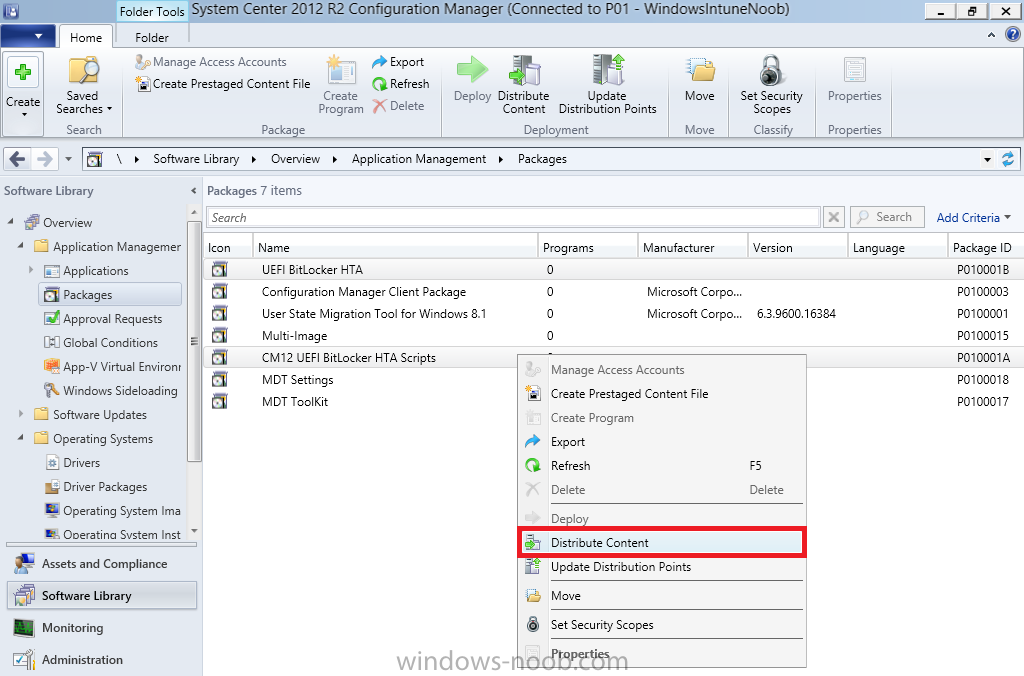Click the Software Library breadcrumb
The image size is (1024, 676).
click(x=196, y=159)
